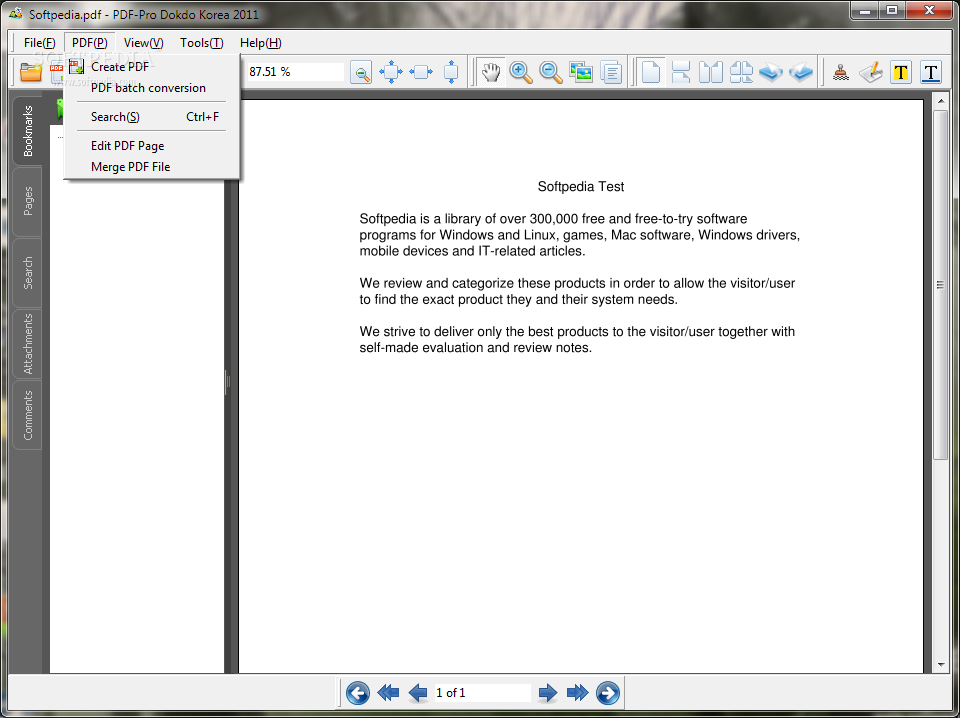Viewport: 960px width, 718px height.
Task: Choose PDF batch conversion menu entry
Action: click(151, 88)
